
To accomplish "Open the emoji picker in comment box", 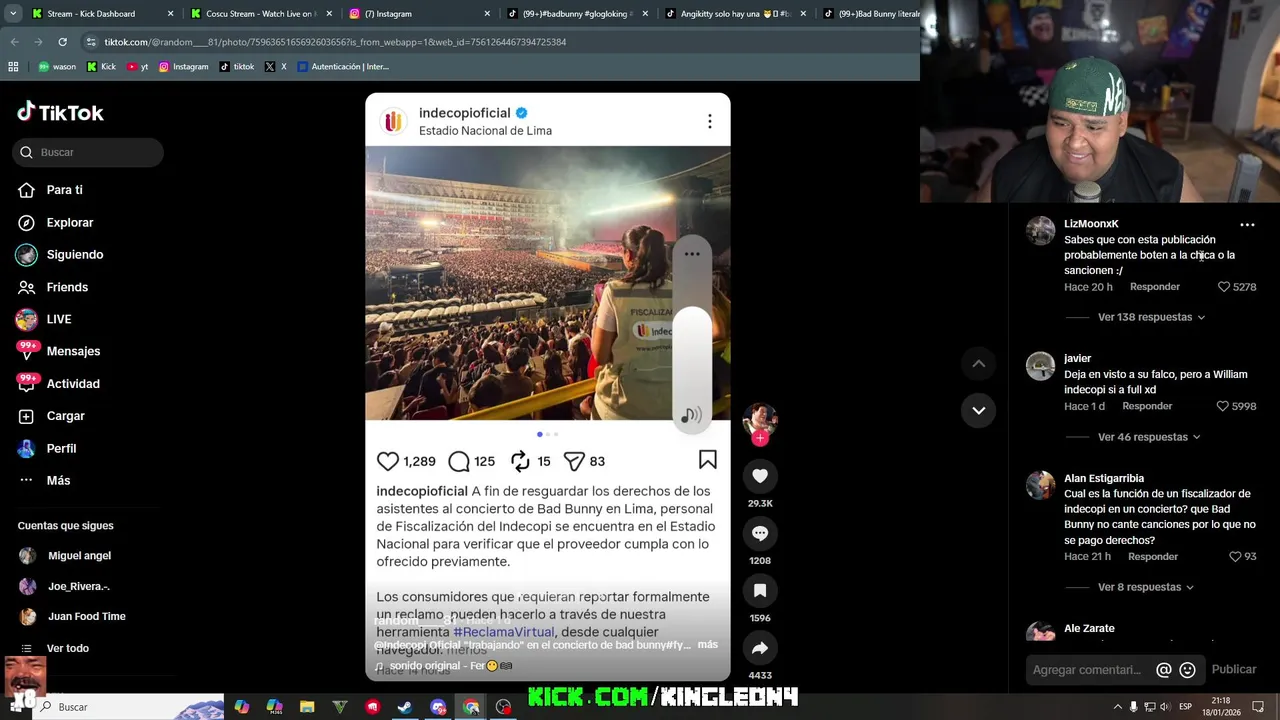I will [x=1187, y=670].
